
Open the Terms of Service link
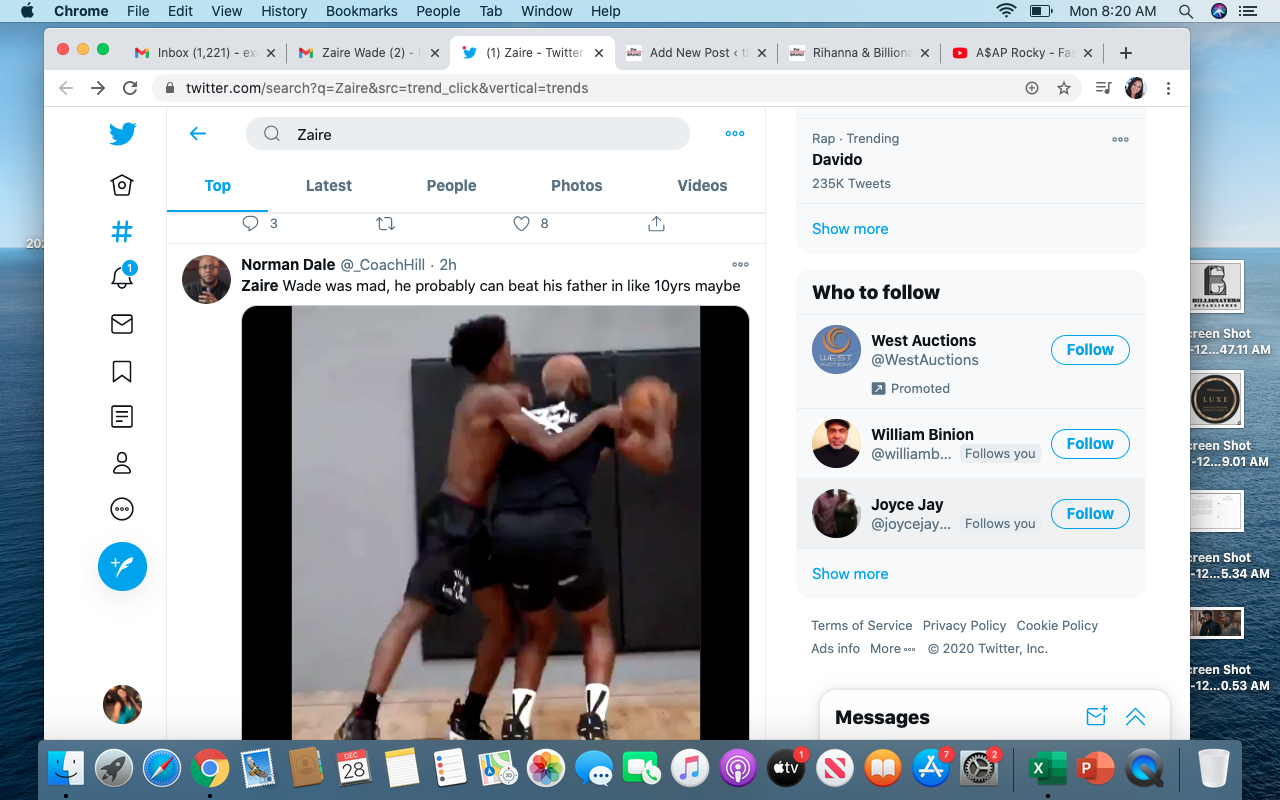[862, 626]
